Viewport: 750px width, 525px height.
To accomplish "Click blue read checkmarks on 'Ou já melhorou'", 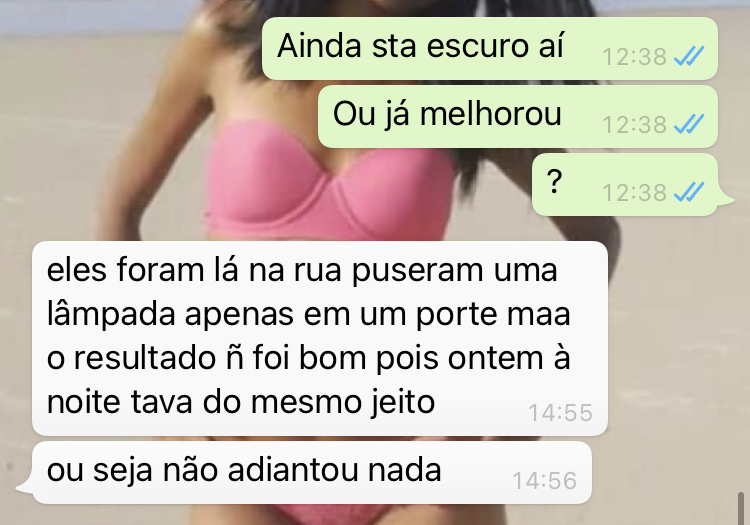I will pyautogui.click(x=688, y=124).
